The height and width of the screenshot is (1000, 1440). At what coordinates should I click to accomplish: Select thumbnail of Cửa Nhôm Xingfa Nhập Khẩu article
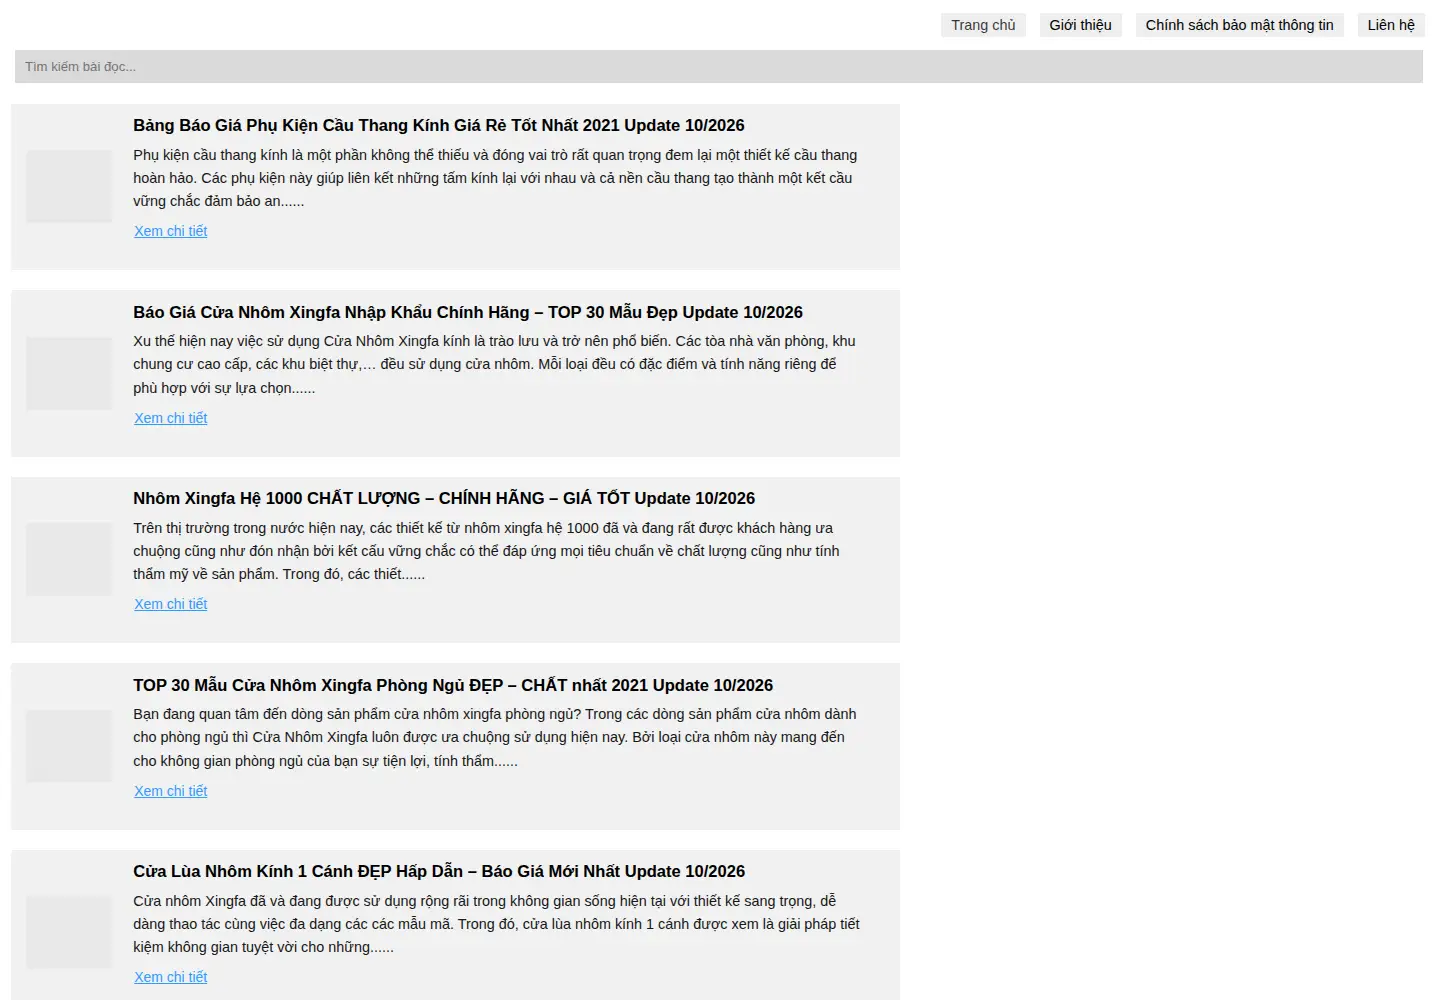click(x=69, y=373)
